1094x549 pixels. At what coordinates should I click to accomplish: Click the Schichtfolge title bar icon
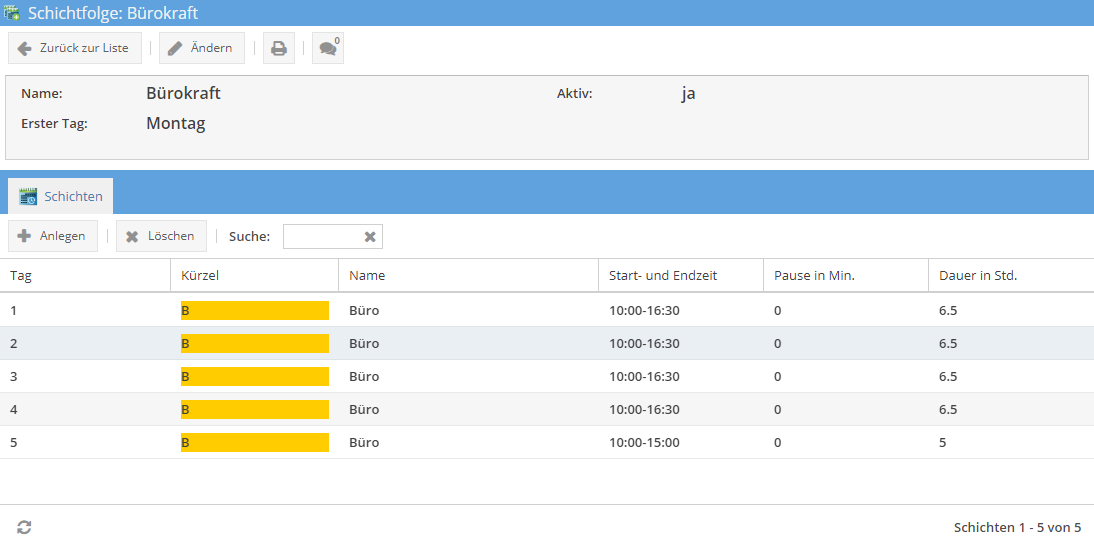(x=13, y=13)
